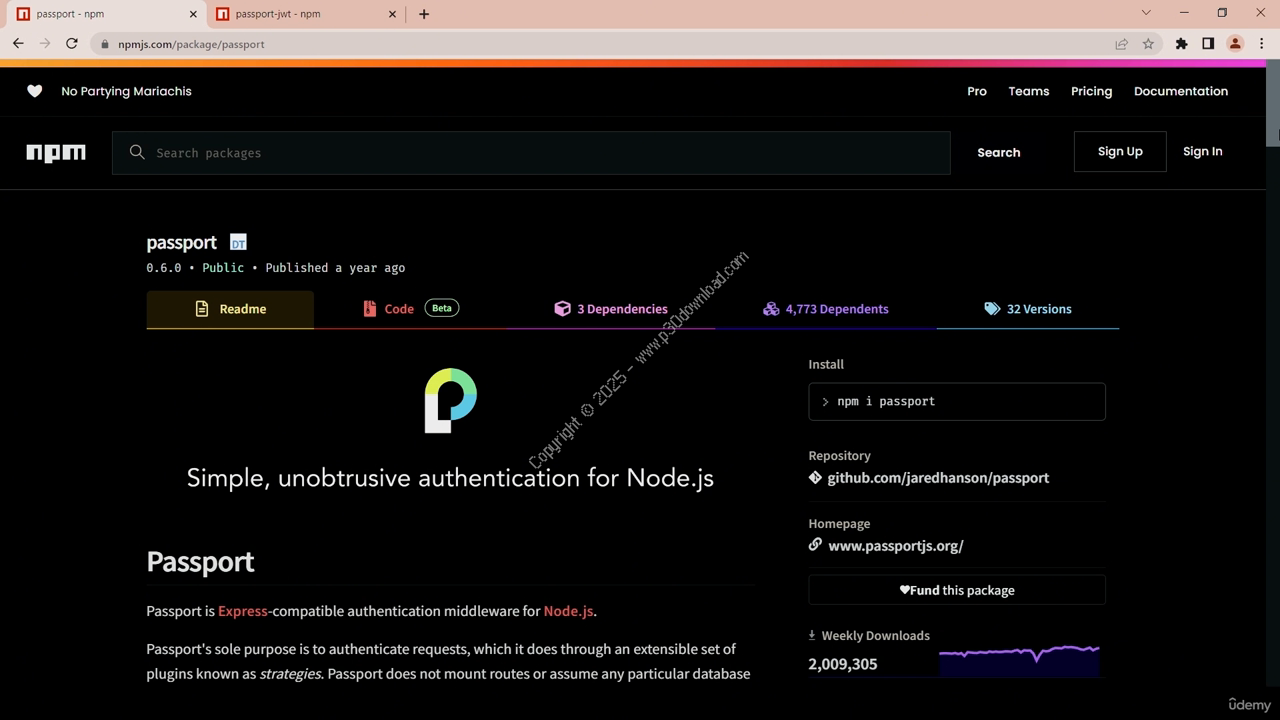Click the Teams link in header
1280x720 pixels.
pos(1029,91)
